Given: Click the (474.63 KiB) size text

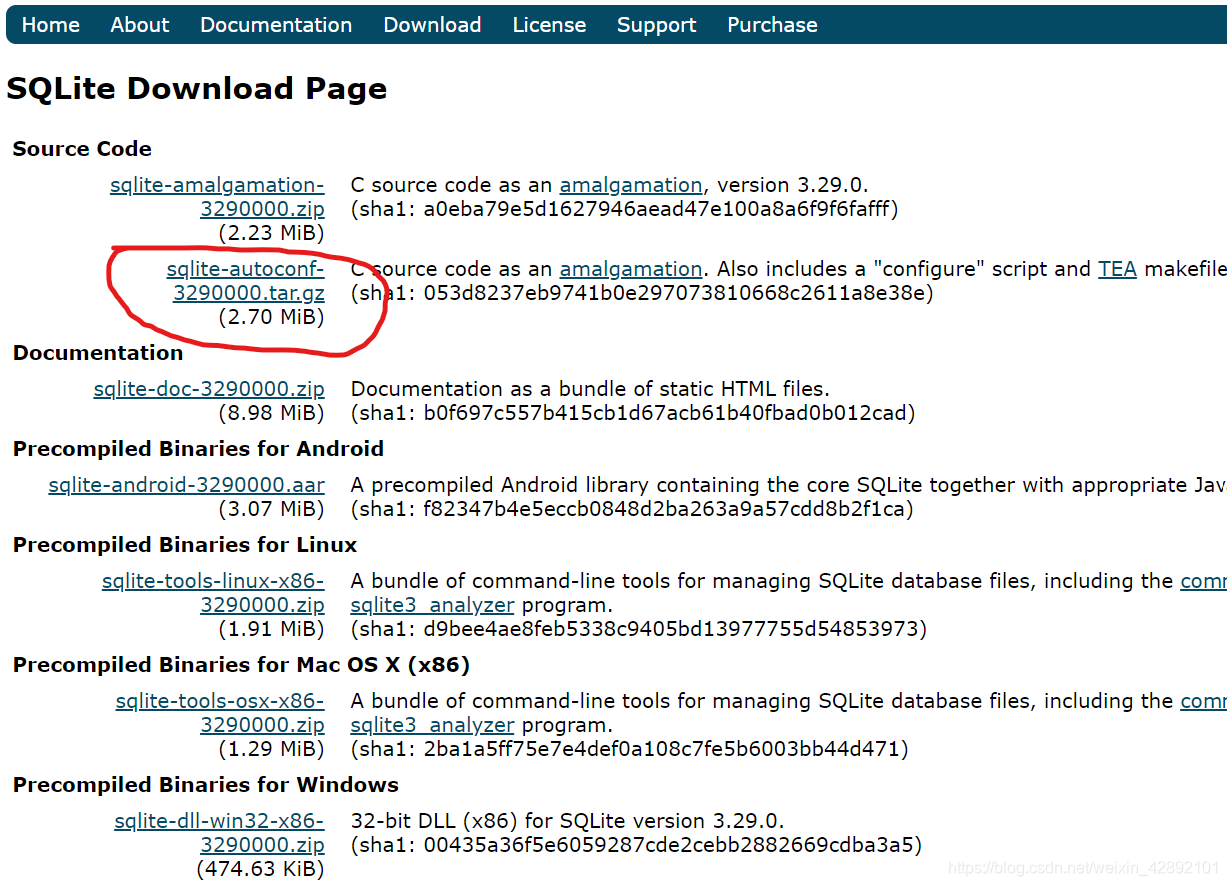Looking at the screenshot, I should (261, 869).
